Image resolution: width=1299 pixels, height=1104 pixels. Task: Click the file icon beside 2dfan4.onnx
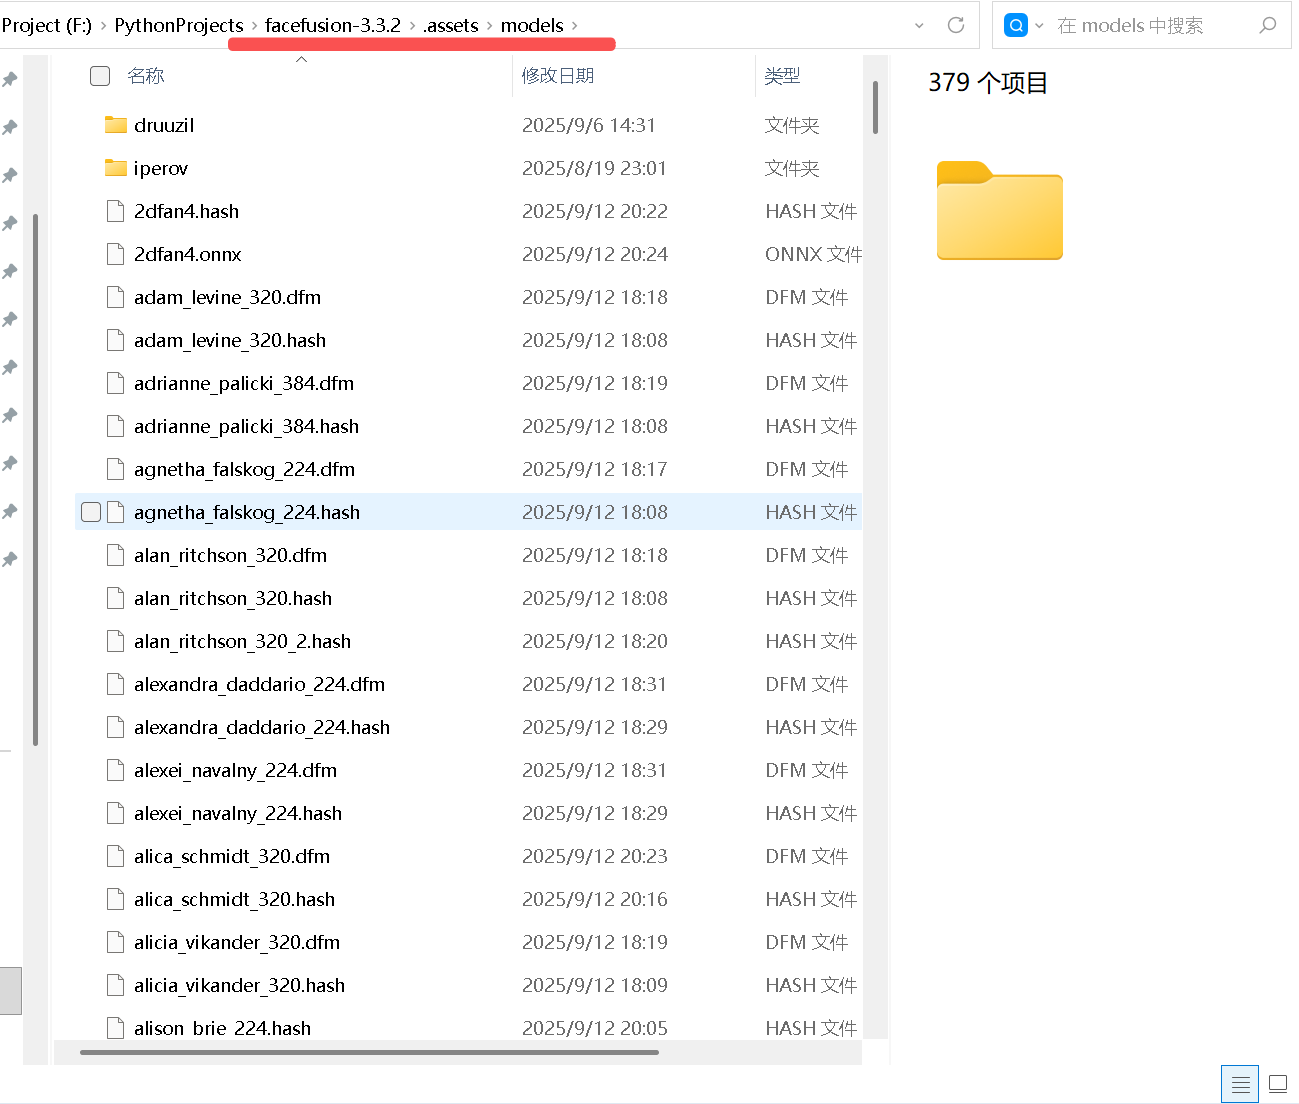116,254
